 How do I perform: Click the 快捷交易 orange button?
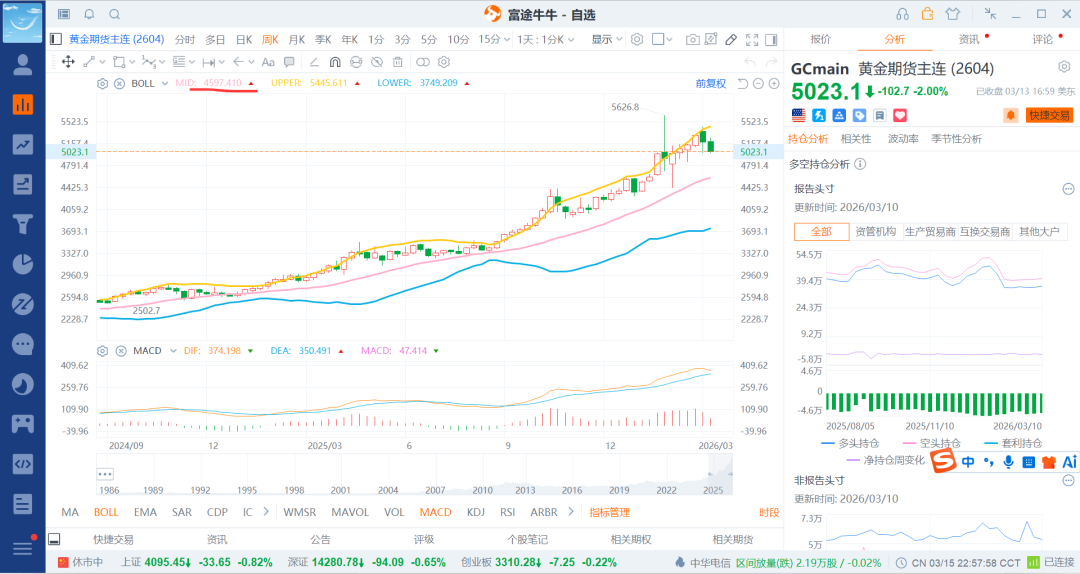(1049, 115)
